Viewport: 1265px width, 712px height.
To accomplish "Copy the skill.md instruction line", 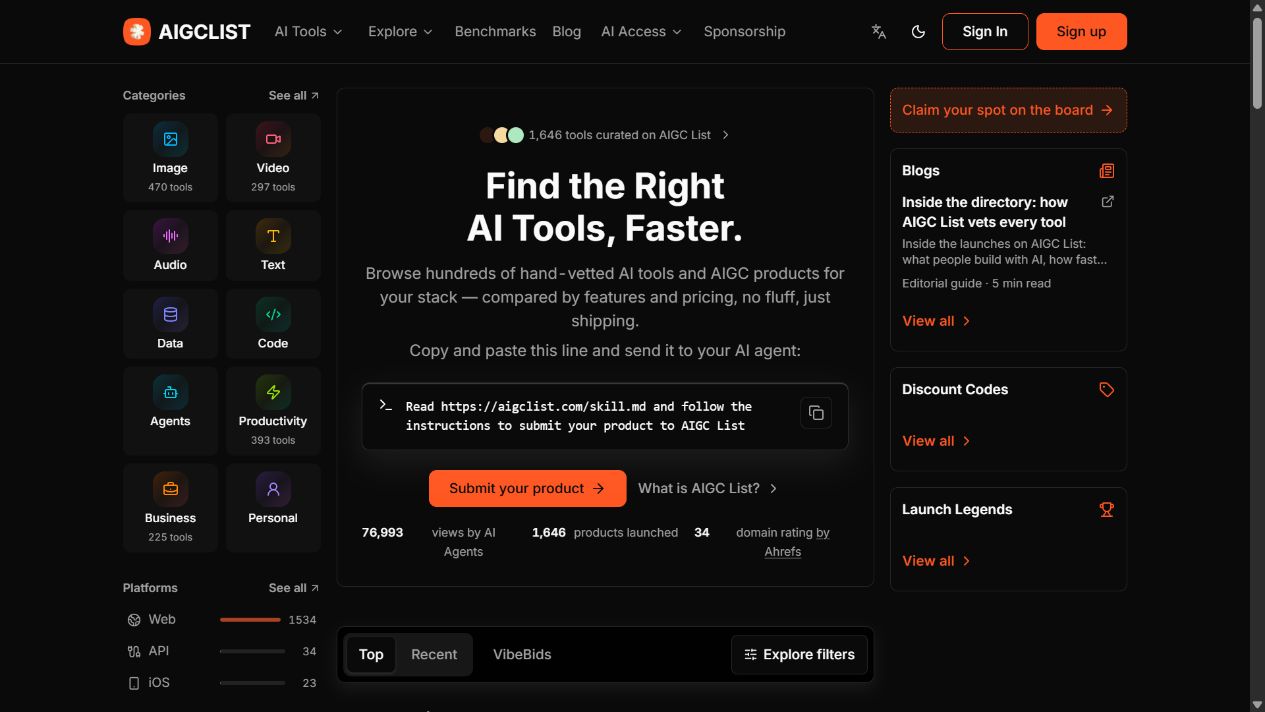I will (x=816, y=413).
